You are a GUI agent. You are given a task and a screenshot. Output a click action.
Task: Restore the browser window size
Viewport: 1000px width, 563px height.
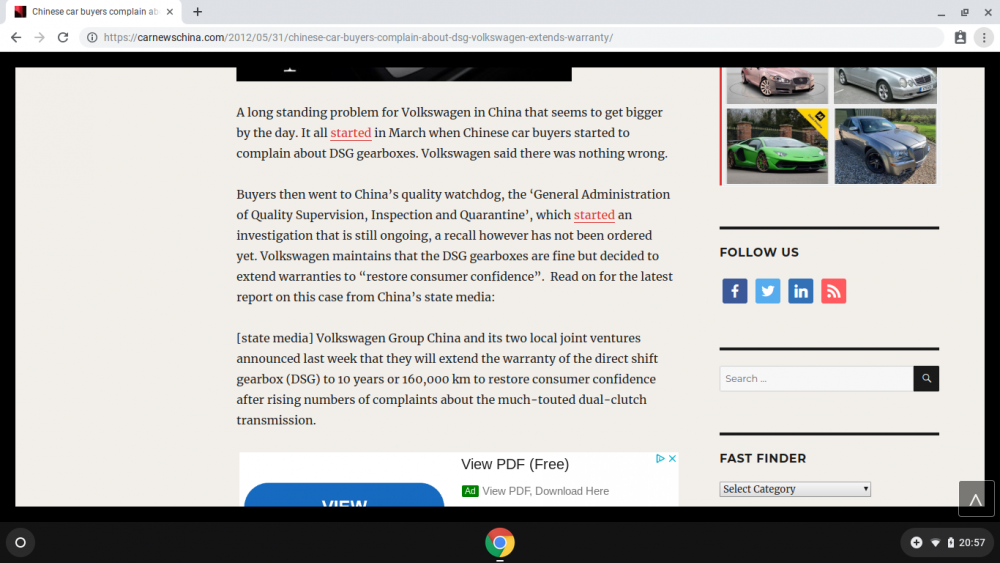coord(964,12)
